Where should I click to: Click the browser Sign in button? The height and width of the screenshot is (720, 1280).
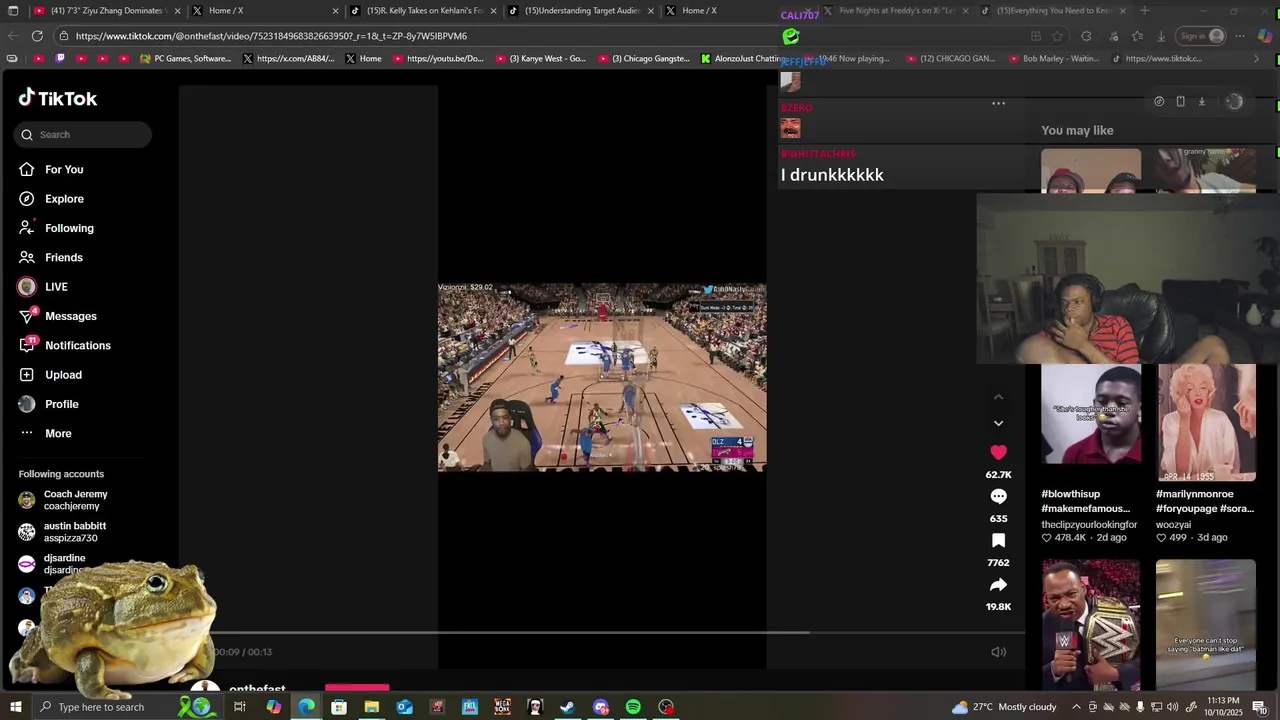[x=1201, y=36]
